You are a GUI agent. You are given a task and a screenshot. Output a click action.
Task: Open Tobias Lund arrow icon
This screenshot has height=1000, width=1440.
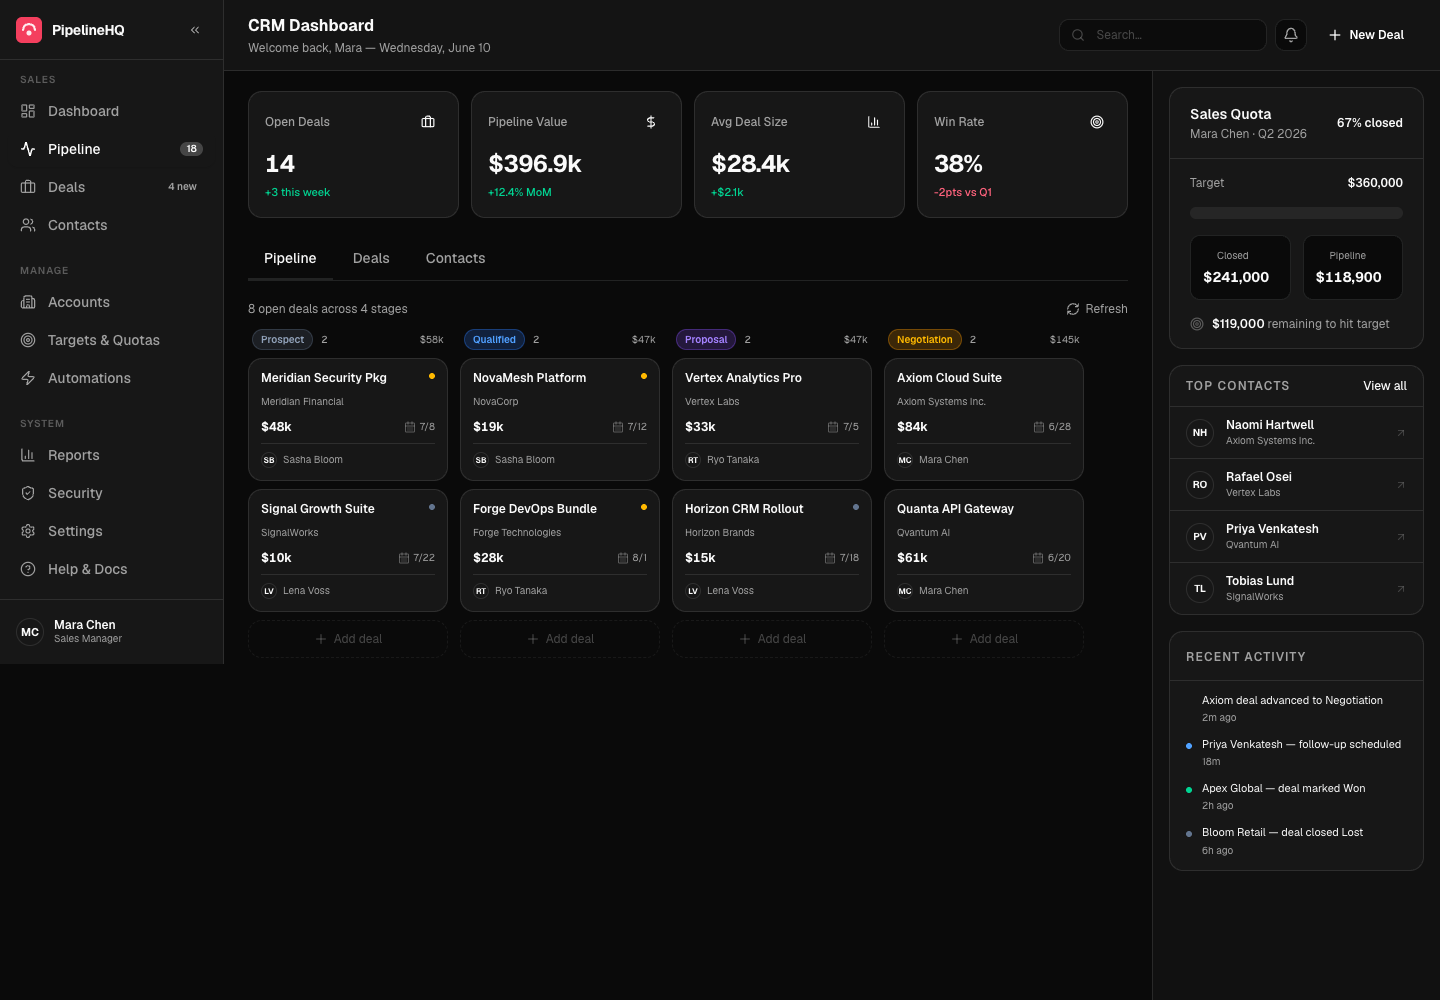[1401, 589]
